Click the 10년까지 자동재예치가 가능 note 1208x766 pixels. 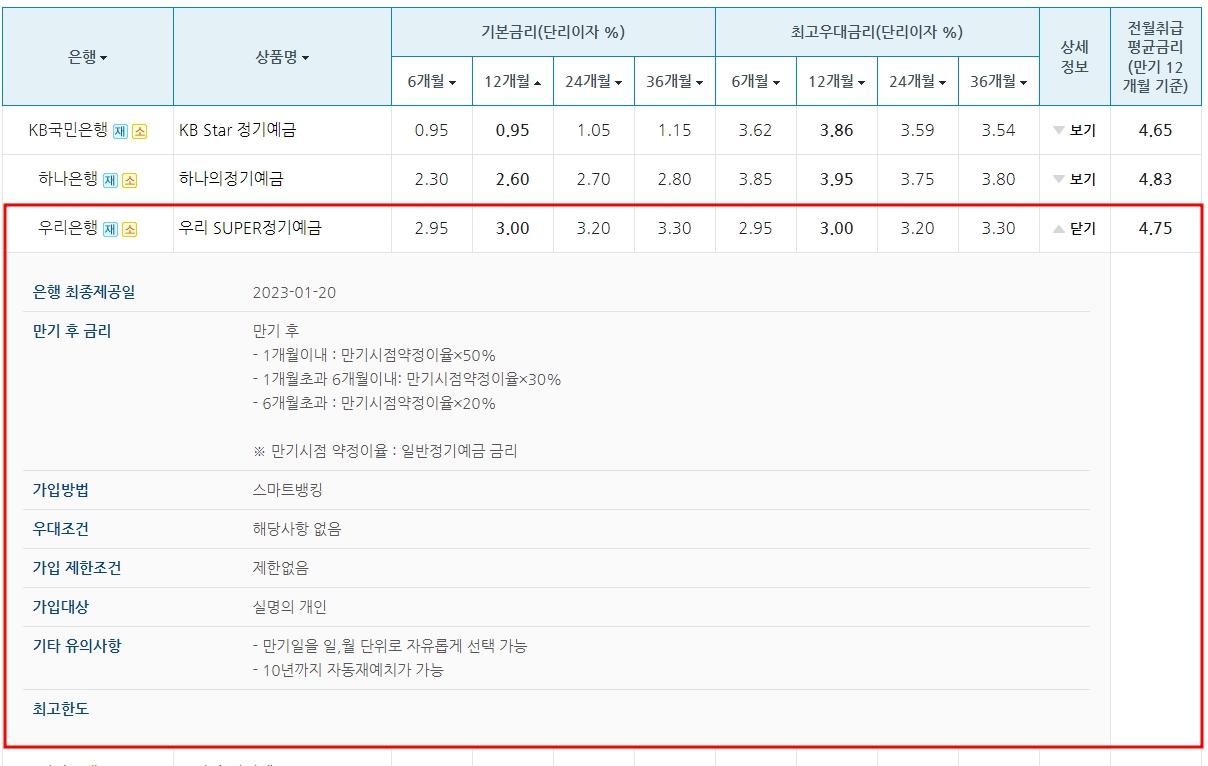pos(349,671)
